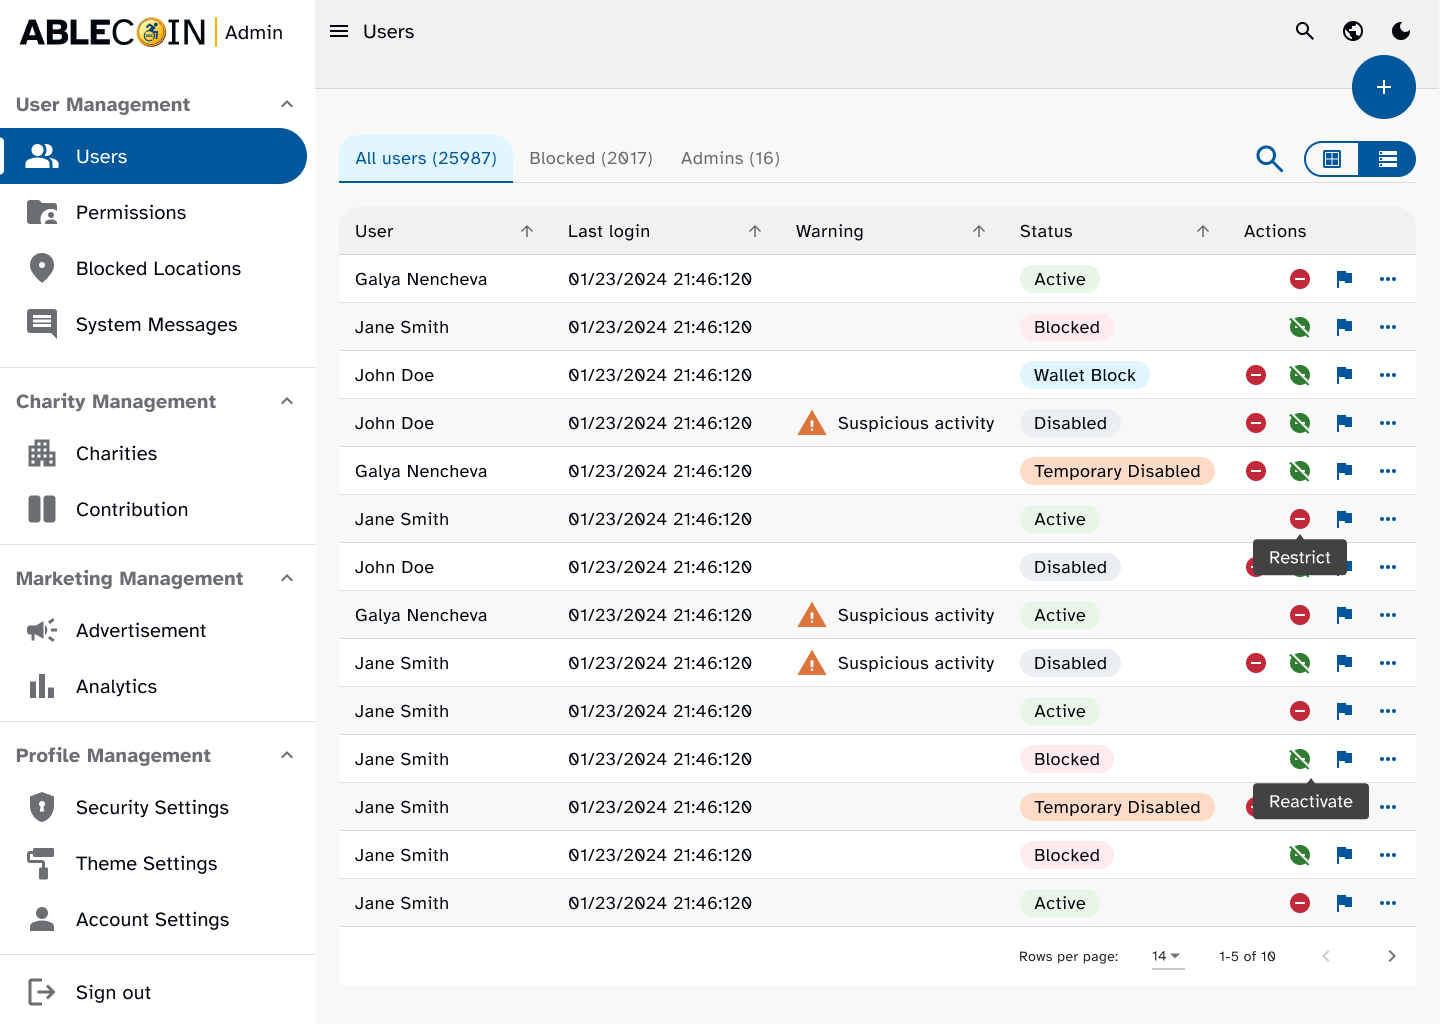Screen dimensions: 1440x1024
Task: Collapse the Charity Management section
Action: (287, 401)
